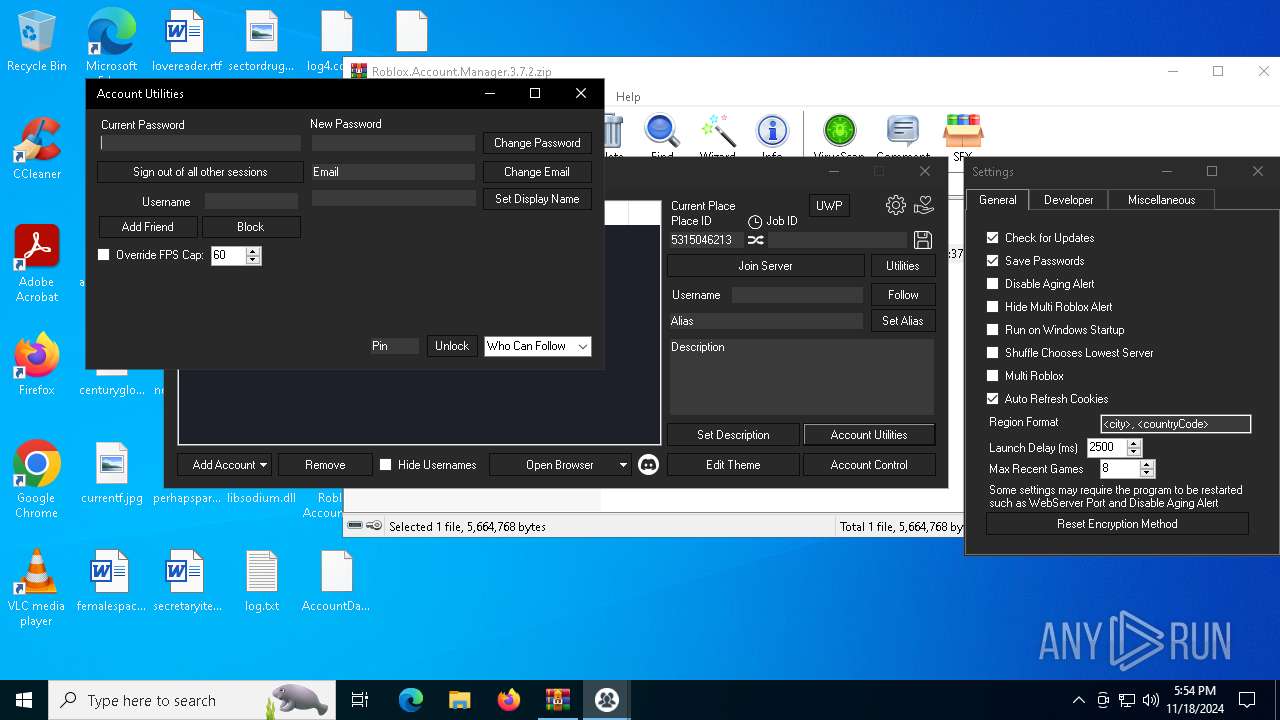
Task: Expand Open Browser dropdown arrow
Action: pyautogui.click(x=623, y=465)
